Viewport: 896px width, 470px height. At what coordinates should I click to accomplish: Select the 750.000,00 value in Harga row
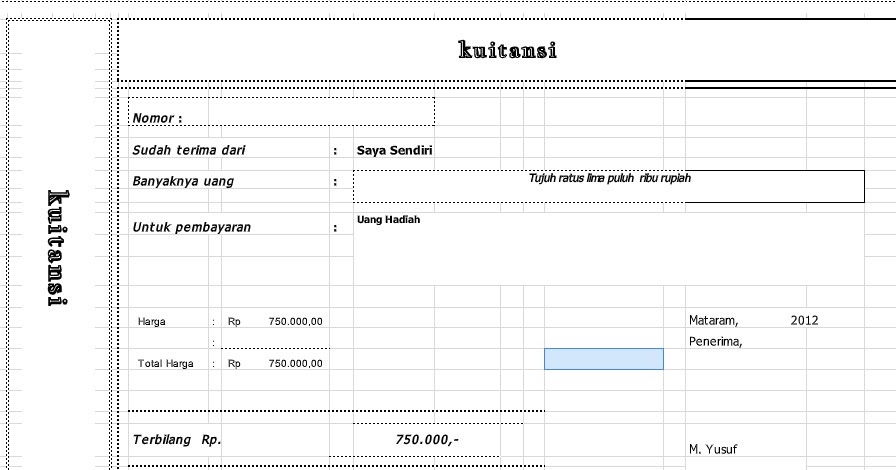pyautogui.click(x=295, y=321)
